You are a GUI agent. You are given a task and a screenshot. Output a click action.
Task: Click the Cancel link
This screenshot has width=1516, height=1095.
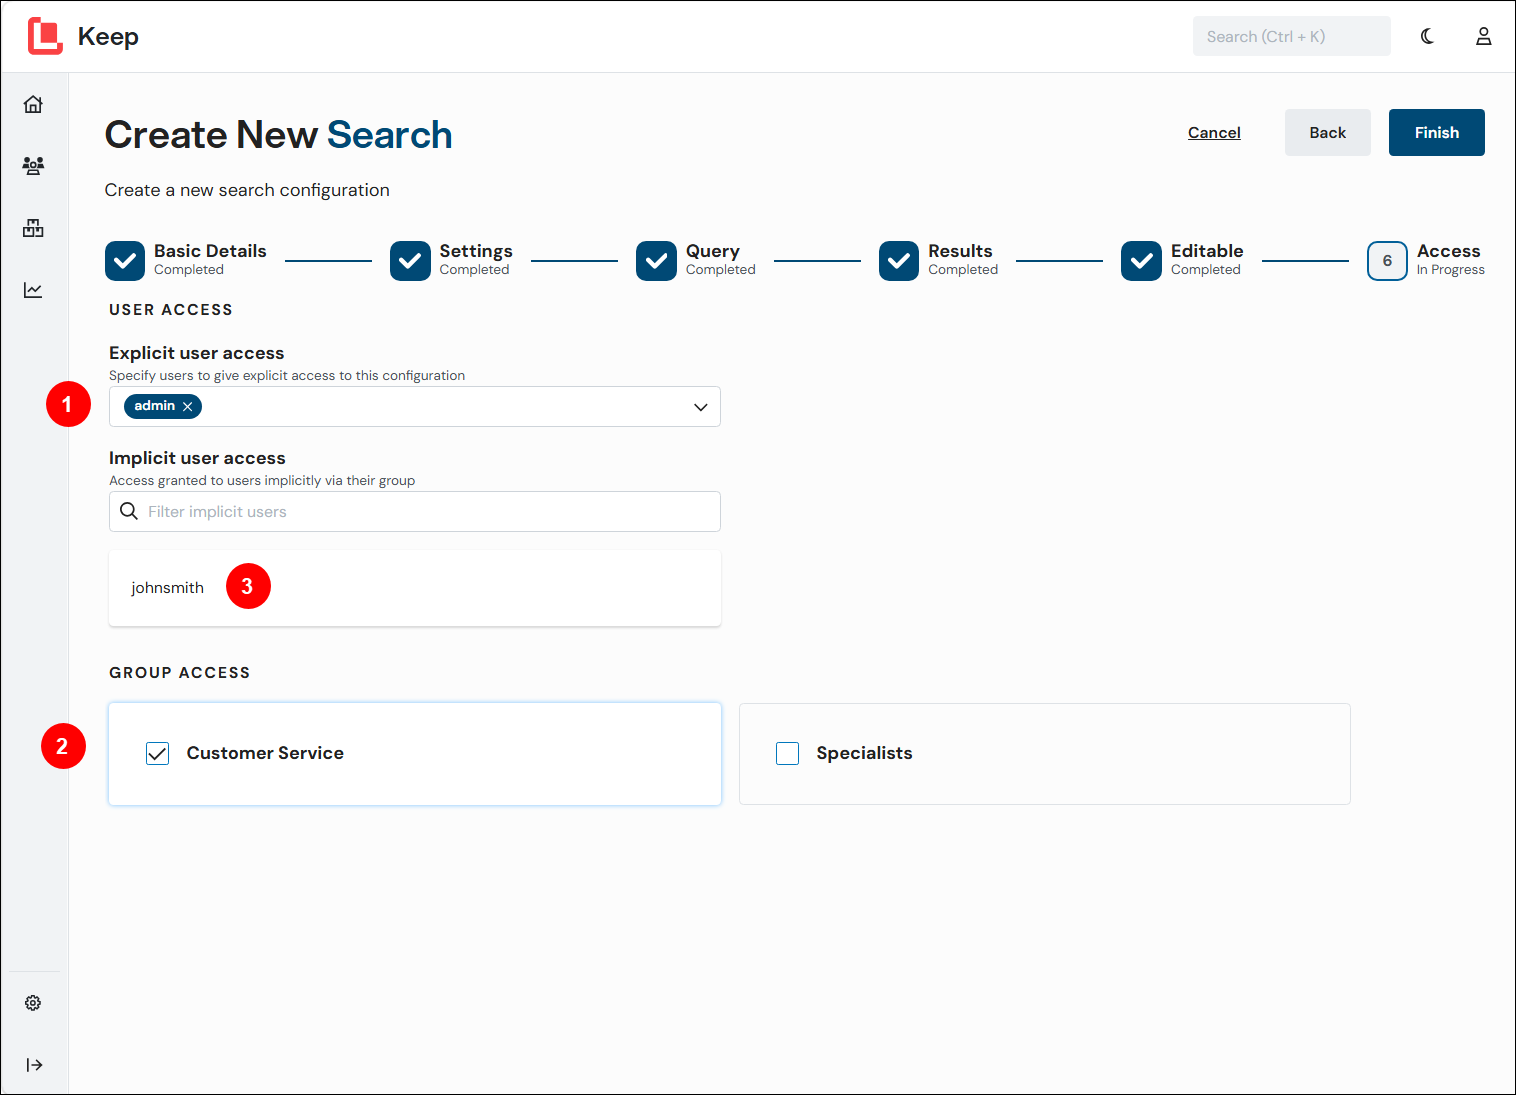pyautogui.click(x=1214, y=133)
